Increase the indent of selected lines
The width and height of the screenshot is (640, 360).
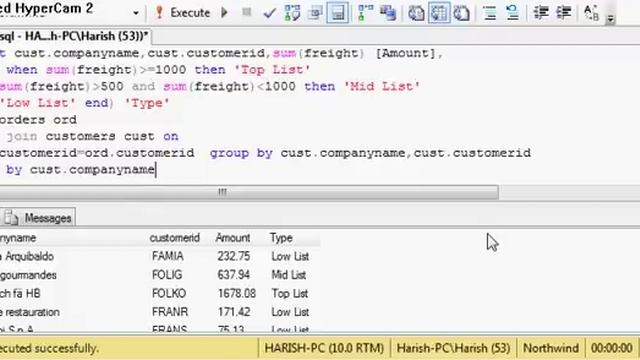click(564, 13)
